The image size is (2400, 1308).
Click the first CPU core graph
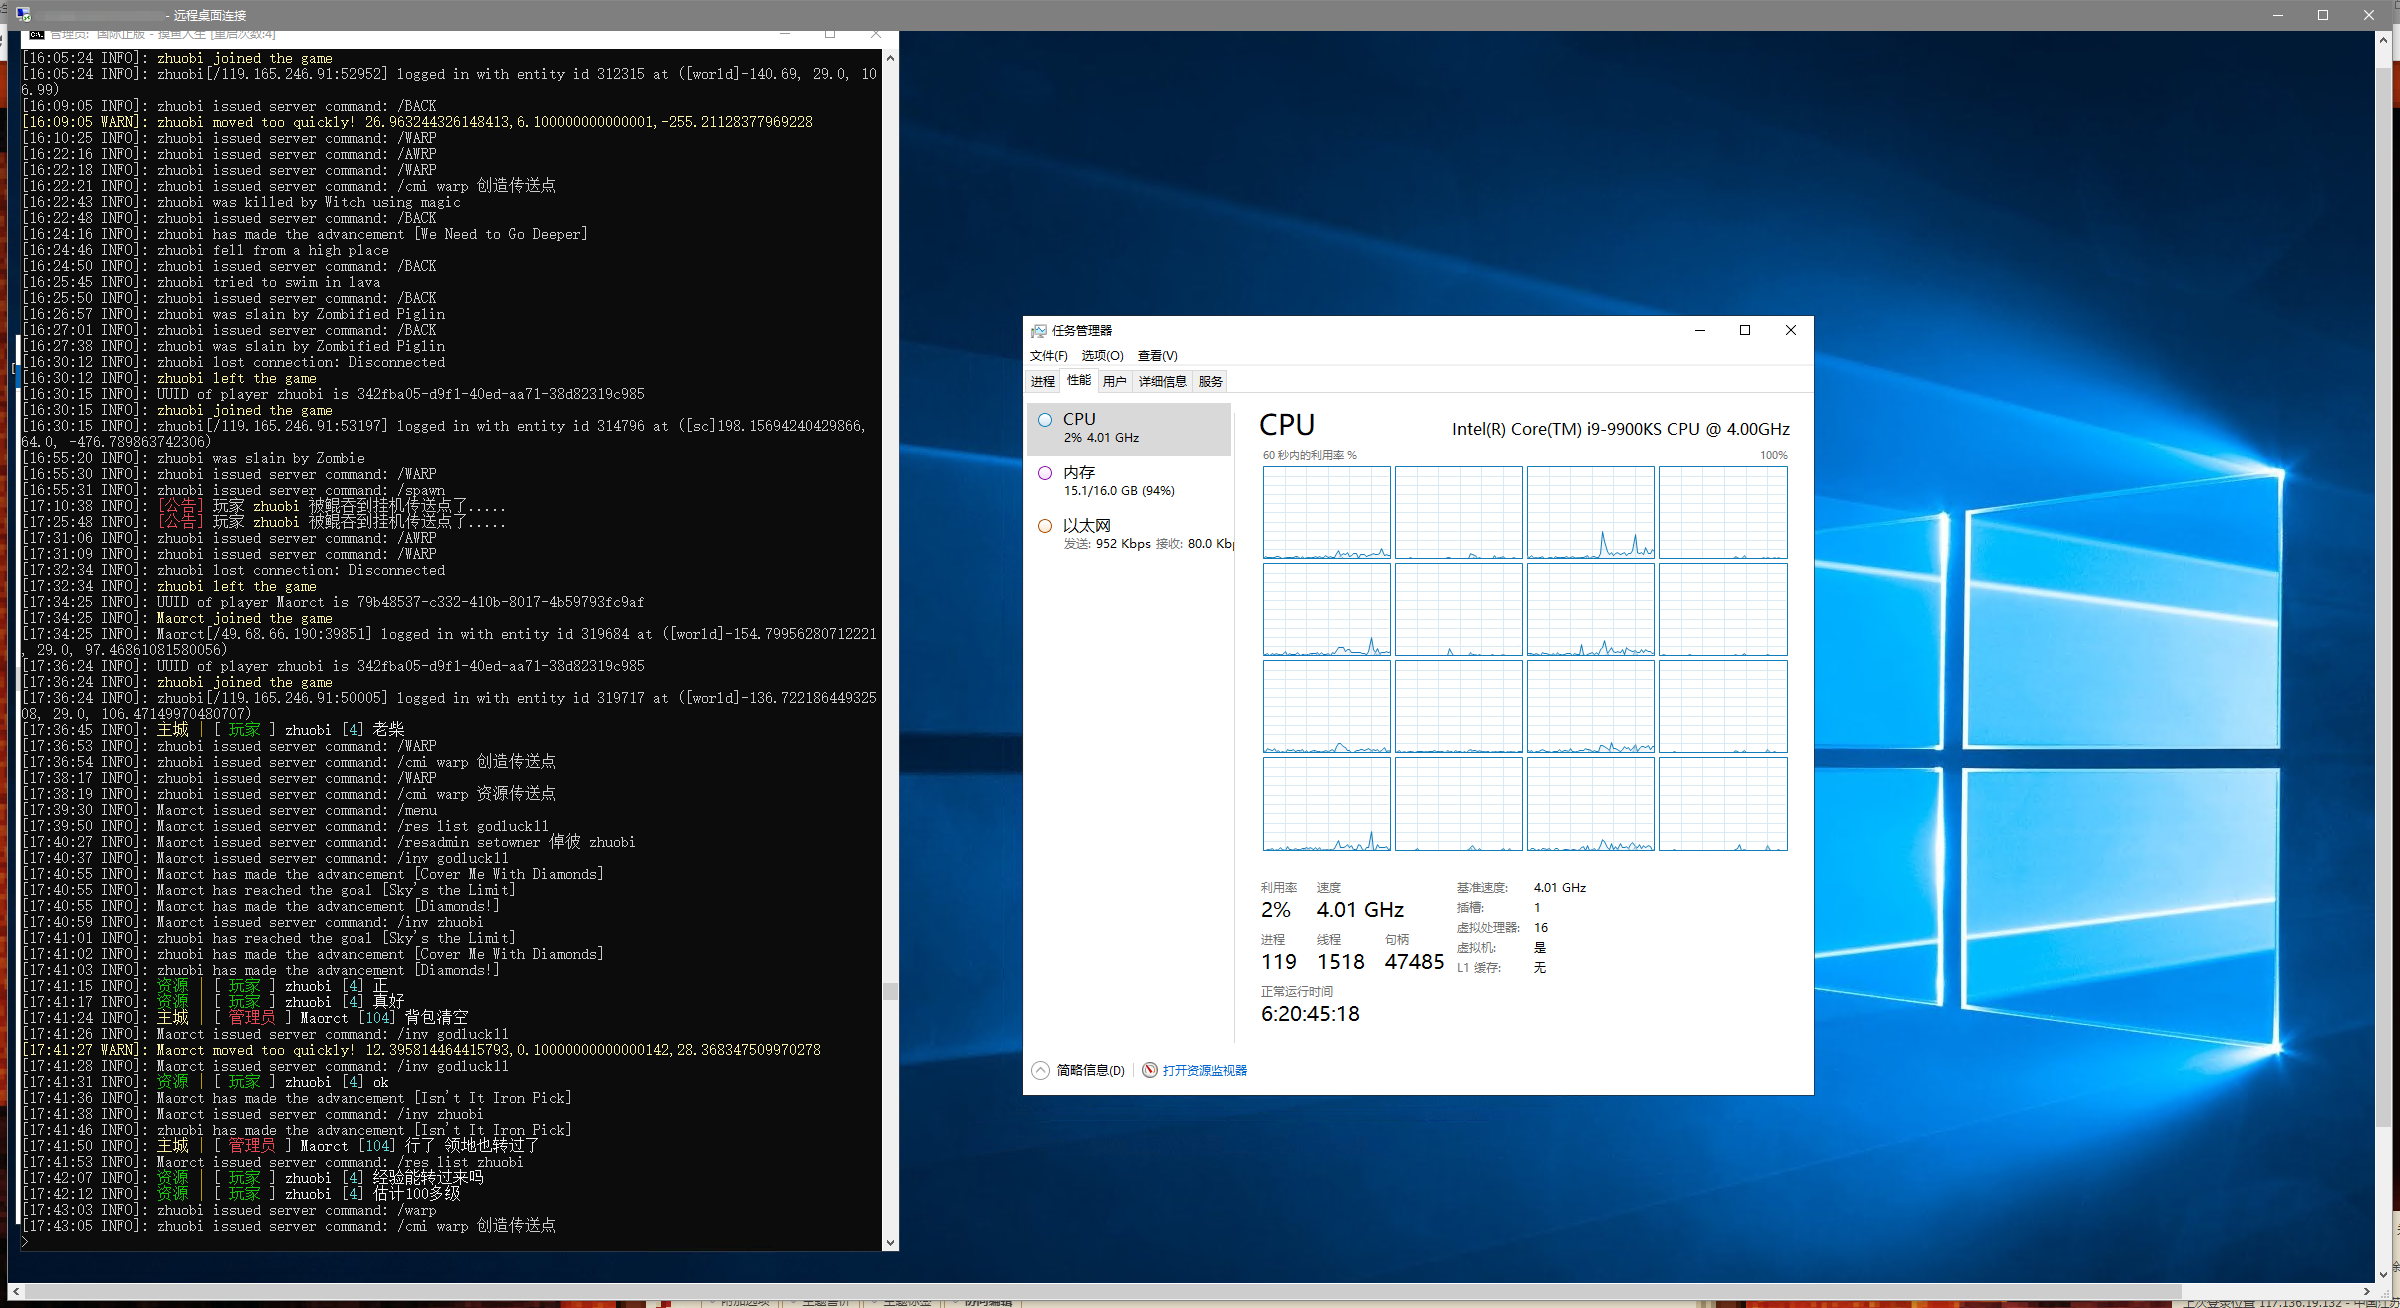[x=1326, y=512]
